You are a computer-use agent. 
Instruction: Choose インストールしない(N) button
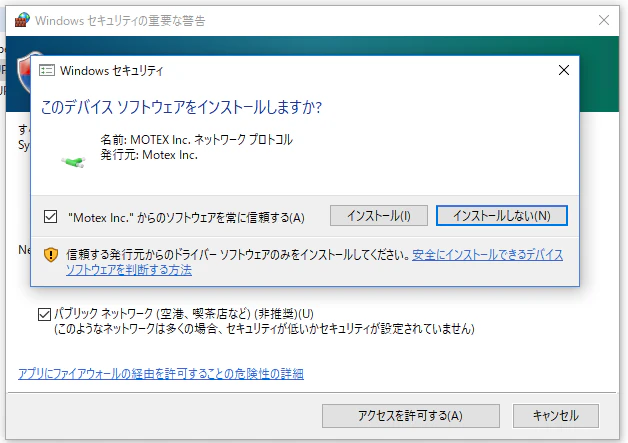pos(501,216)
